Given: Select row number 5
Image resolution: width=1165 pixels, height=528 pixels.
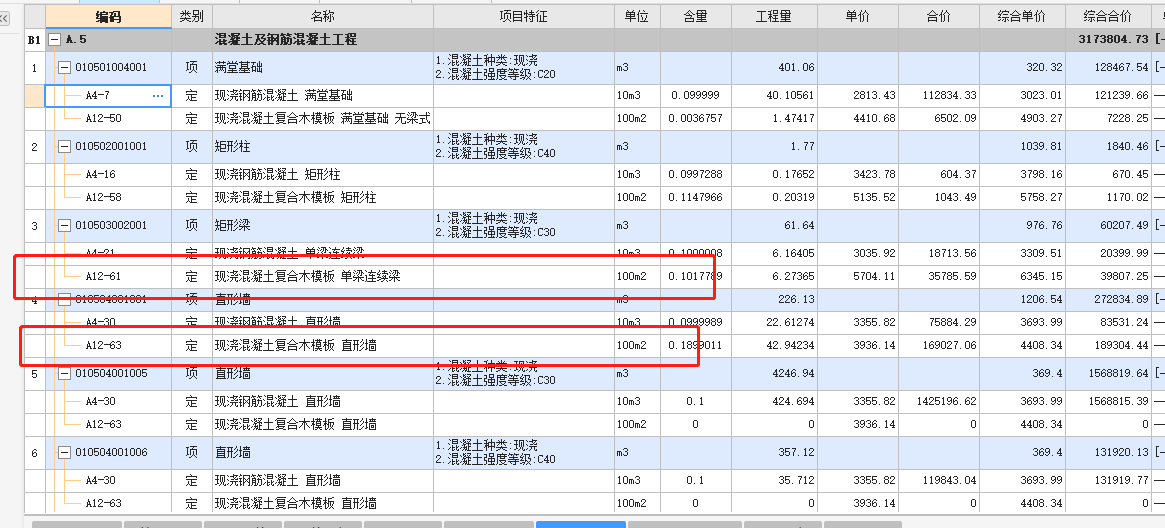Looking at the screenshot, I should (34, 373).
